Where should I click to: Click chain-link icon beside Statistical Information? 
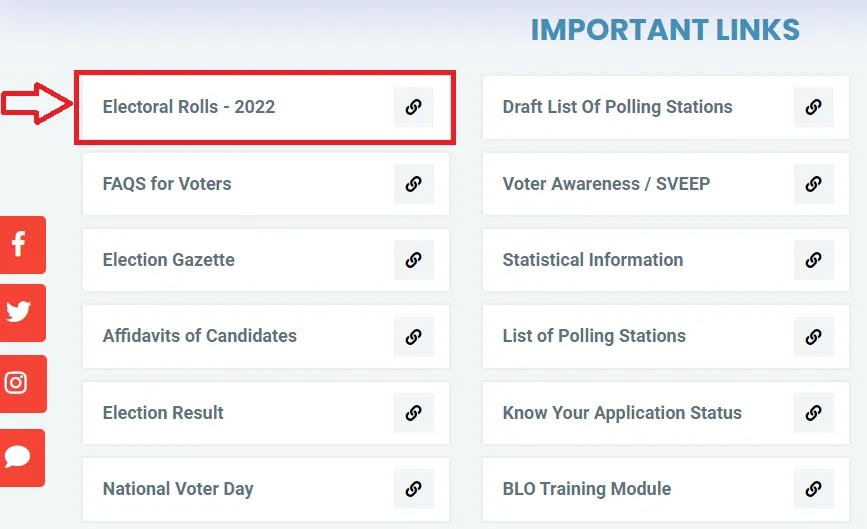(x=813, y=260)
